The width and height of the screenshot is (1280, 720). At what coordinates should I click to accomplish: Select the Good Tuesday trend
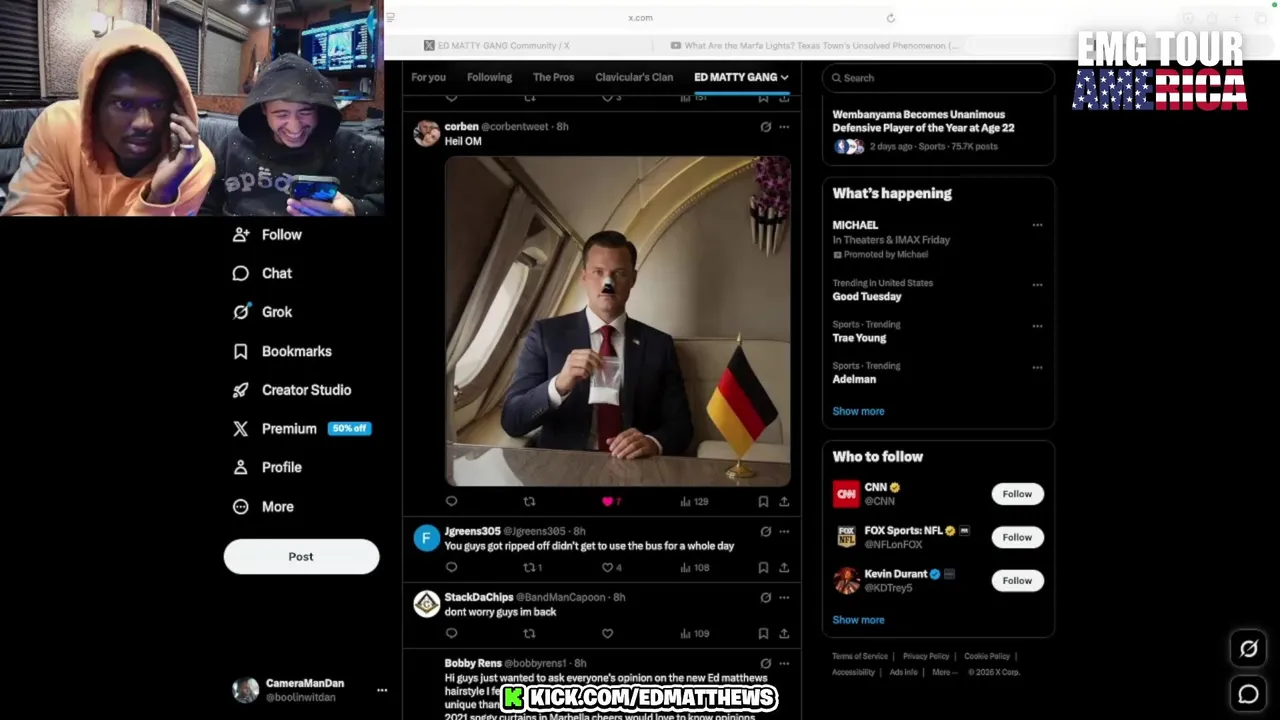[x=867, y=297]
